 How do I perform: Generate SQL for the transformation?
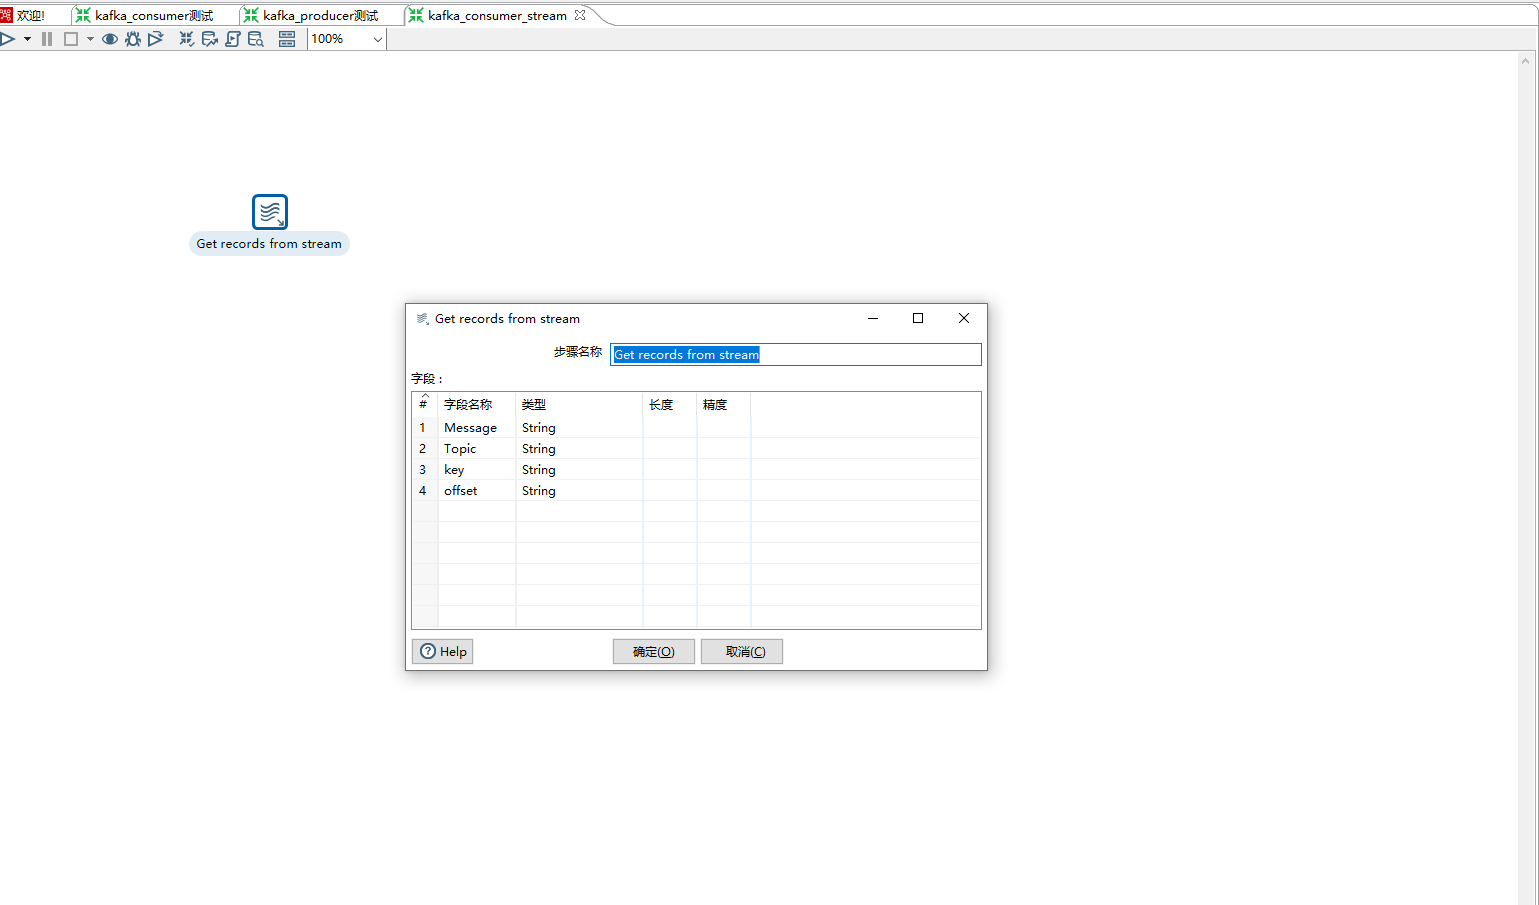click(x=232, y=38)
